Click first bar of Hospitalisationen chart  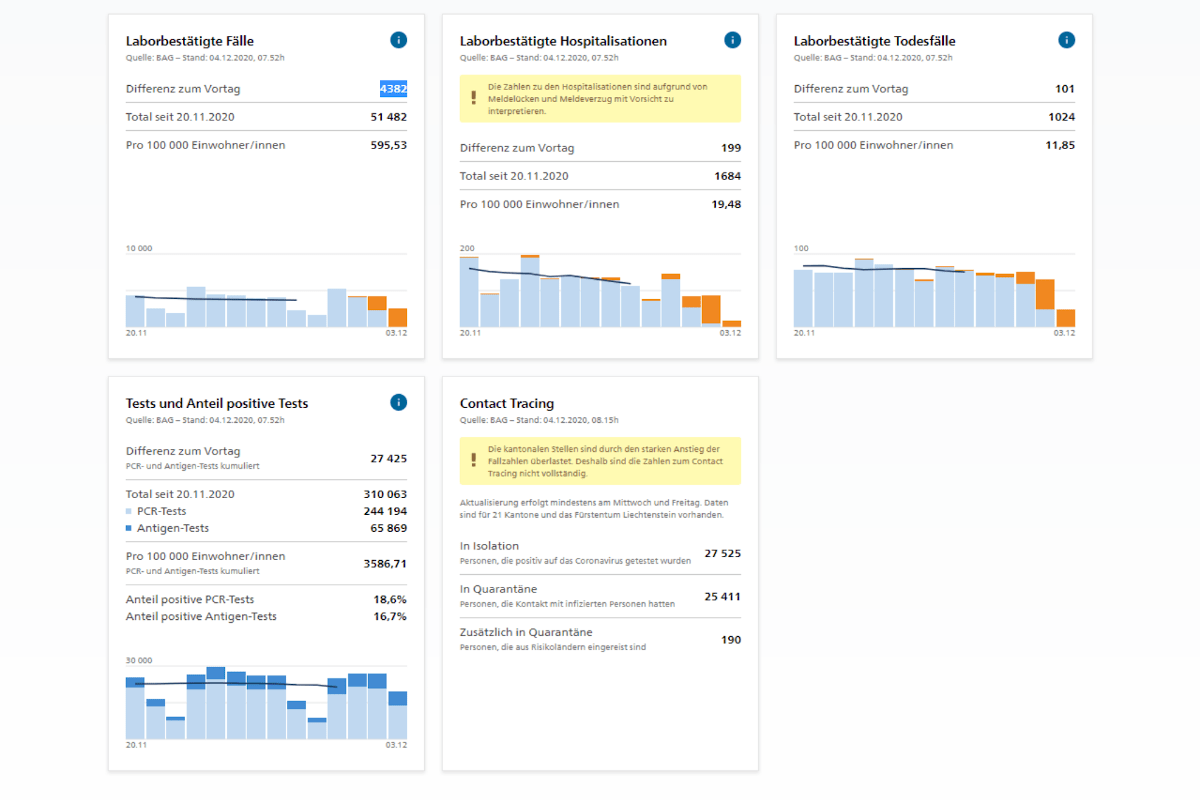[469, 292]
